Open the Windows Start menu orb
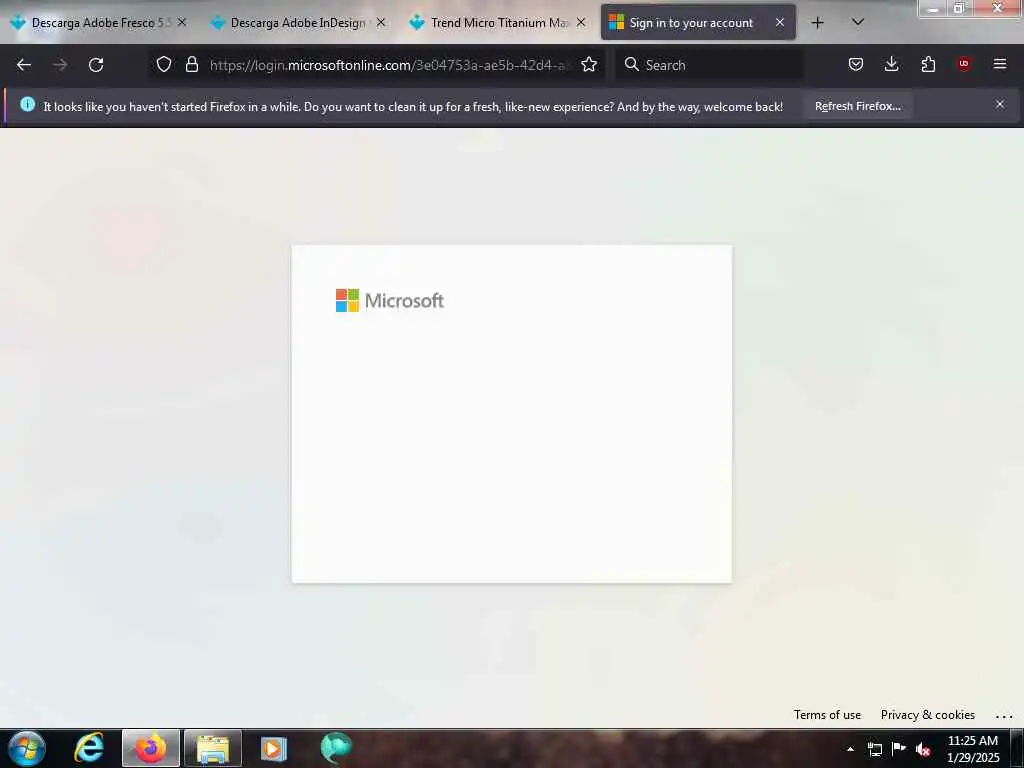The width and height of the screenshot is (1024, 768). (x=27, y=748)
